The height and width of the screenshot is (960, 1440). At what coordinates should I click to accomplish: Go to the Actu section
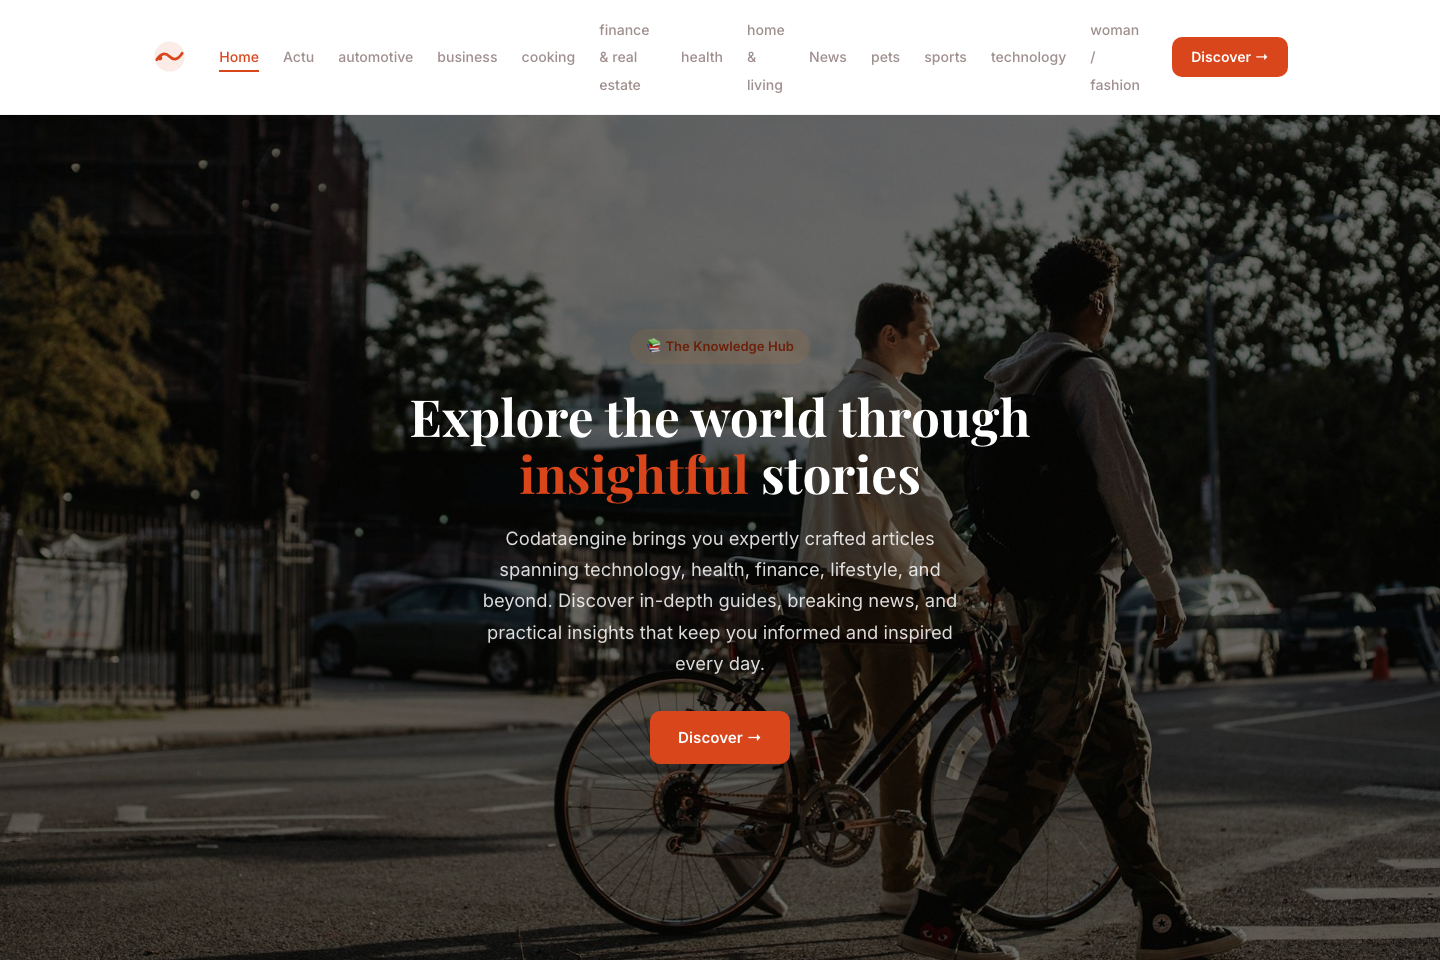pyautogui.click(x=298, y=57)
